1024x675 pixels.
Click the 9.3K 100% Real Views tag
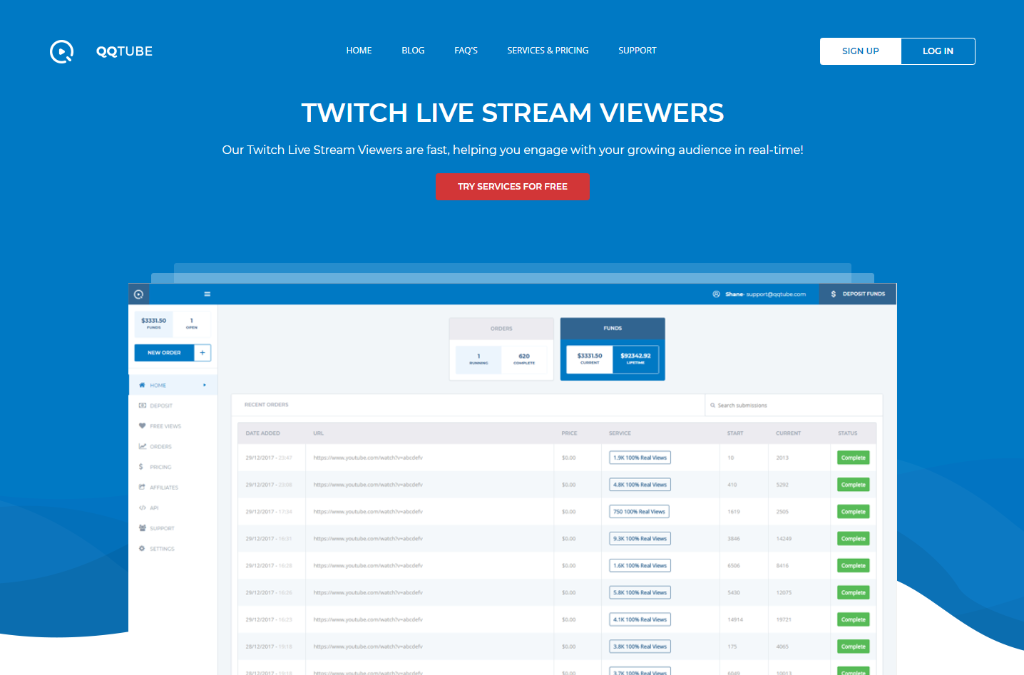point(640,539)
